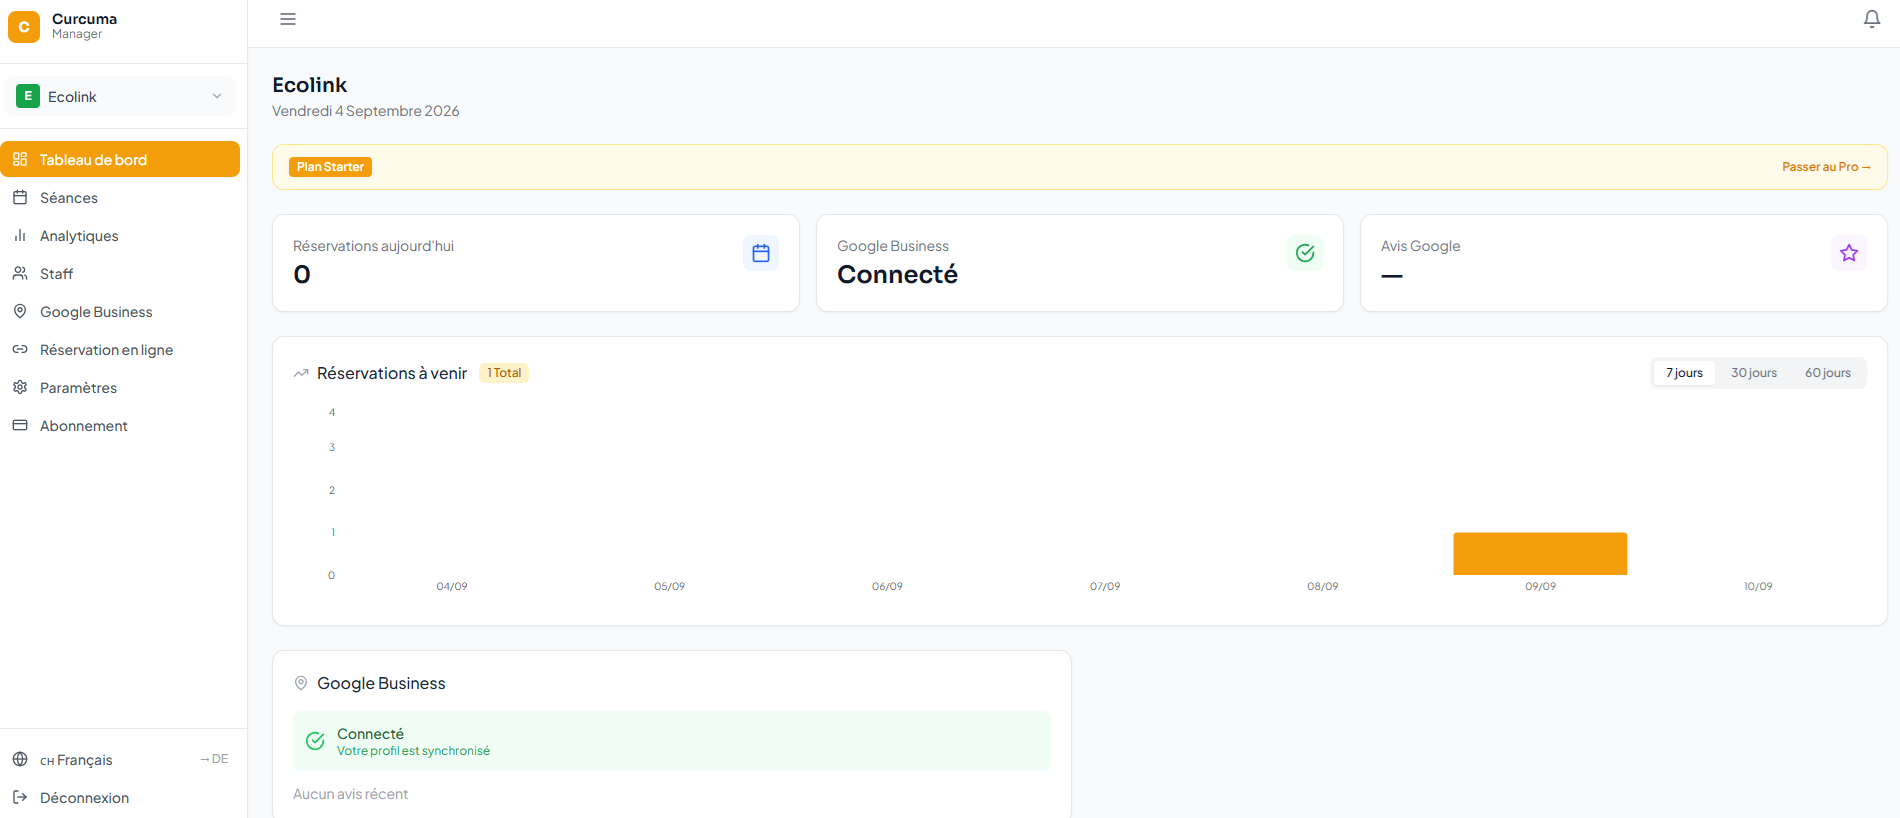
Task: Toggle the hamburger sidebar menu icon
Action: (x=288, y=19)
